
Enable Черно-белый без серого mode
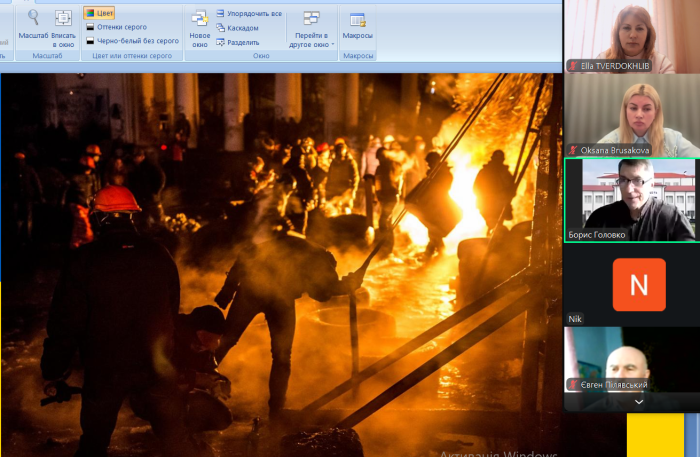pos(132,41)
